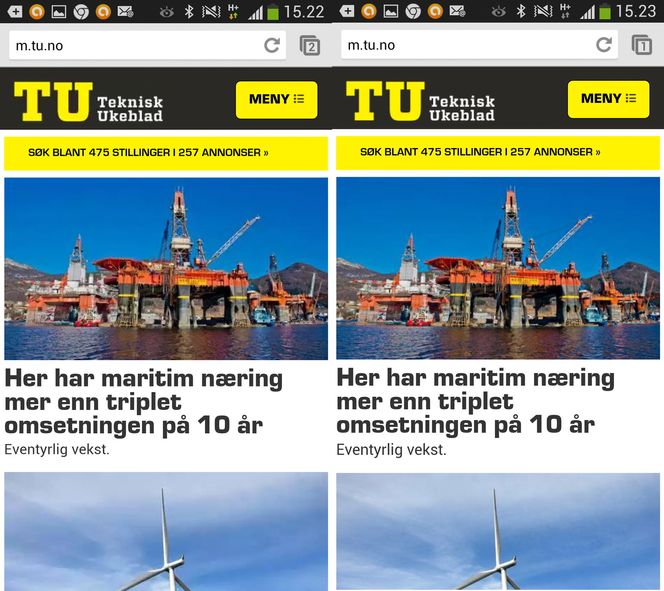Tap the H+ data icon in the right status bar
The height and width of the screenshot is (591, 664).
[565, 11]
